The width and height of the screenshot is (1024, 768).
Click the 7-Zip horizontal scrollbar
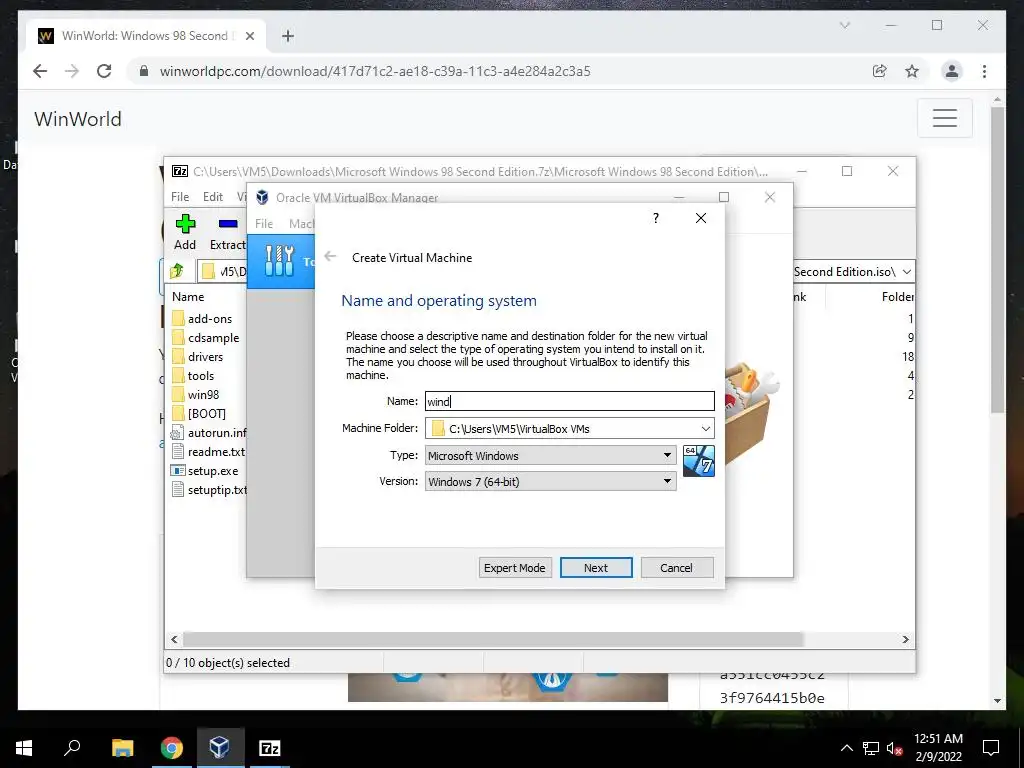point(492,639)
